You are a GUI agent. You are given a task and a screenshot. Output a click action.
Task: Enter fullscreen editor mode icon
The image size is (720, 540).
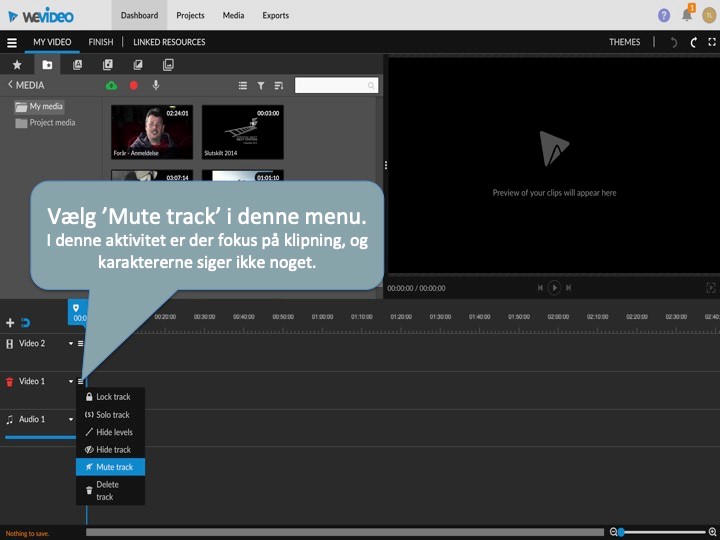click(712, 42)
